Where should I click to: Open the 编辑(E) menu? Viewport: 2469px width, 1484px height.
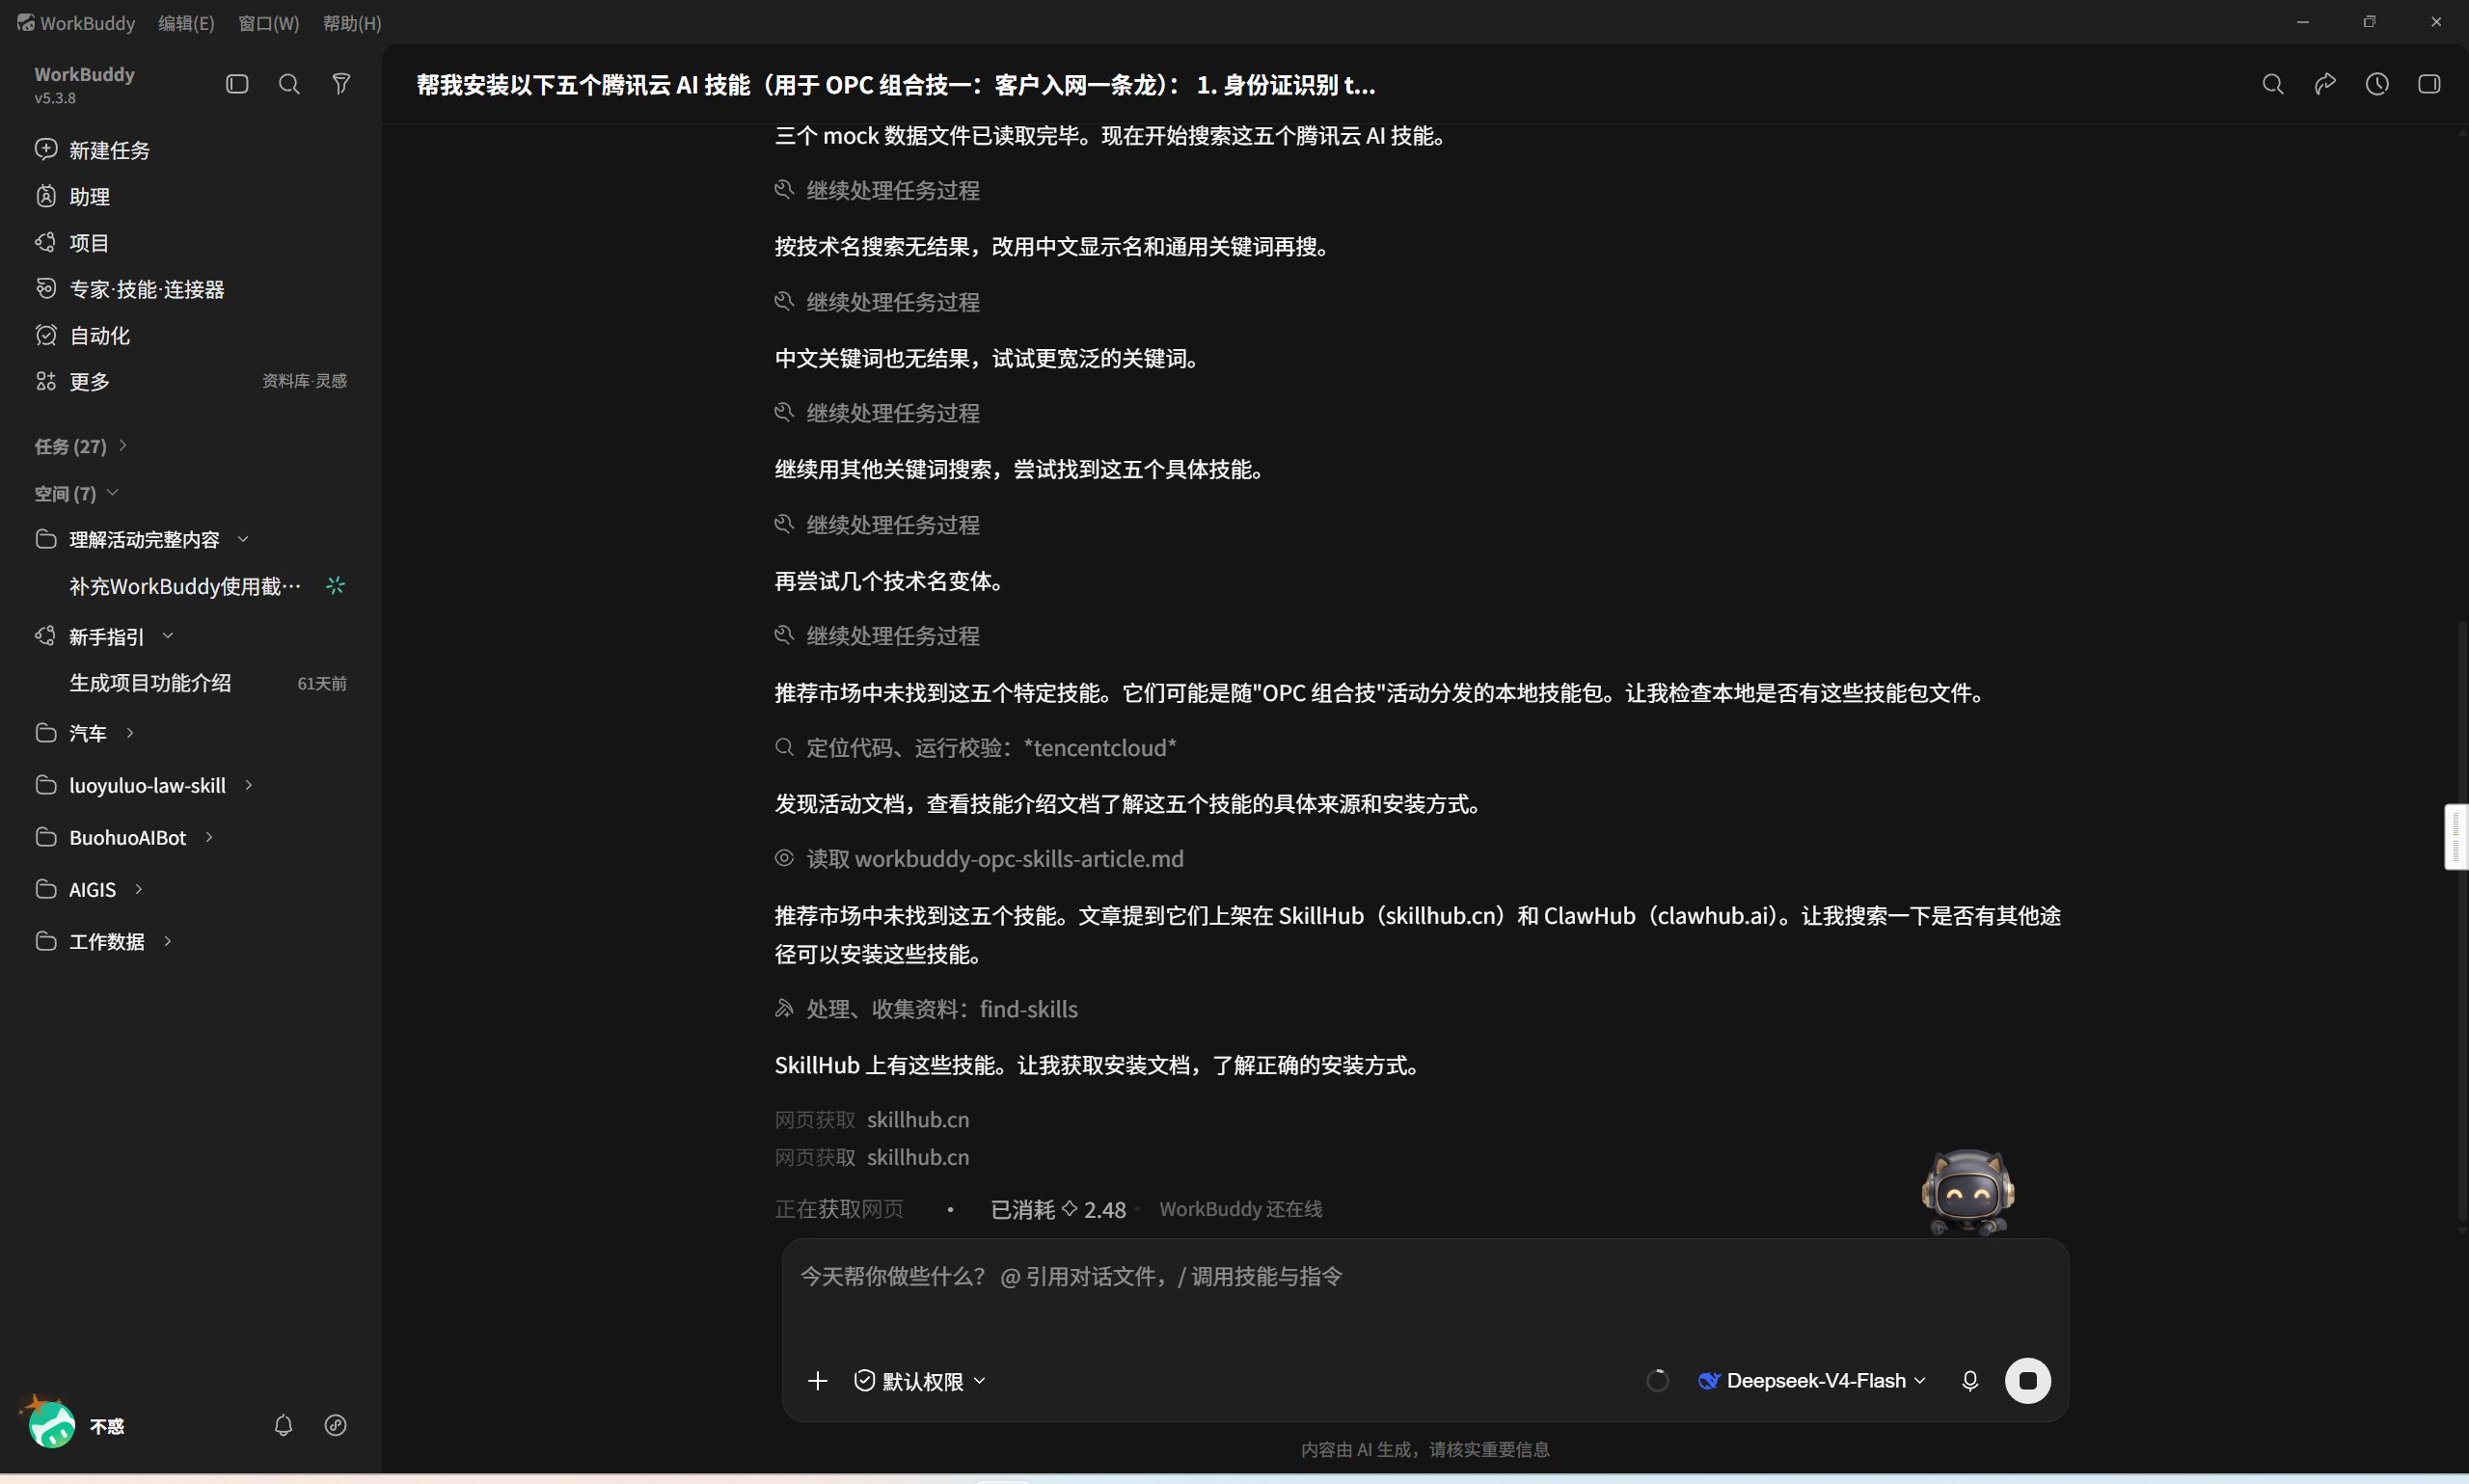tap(186, 22)
